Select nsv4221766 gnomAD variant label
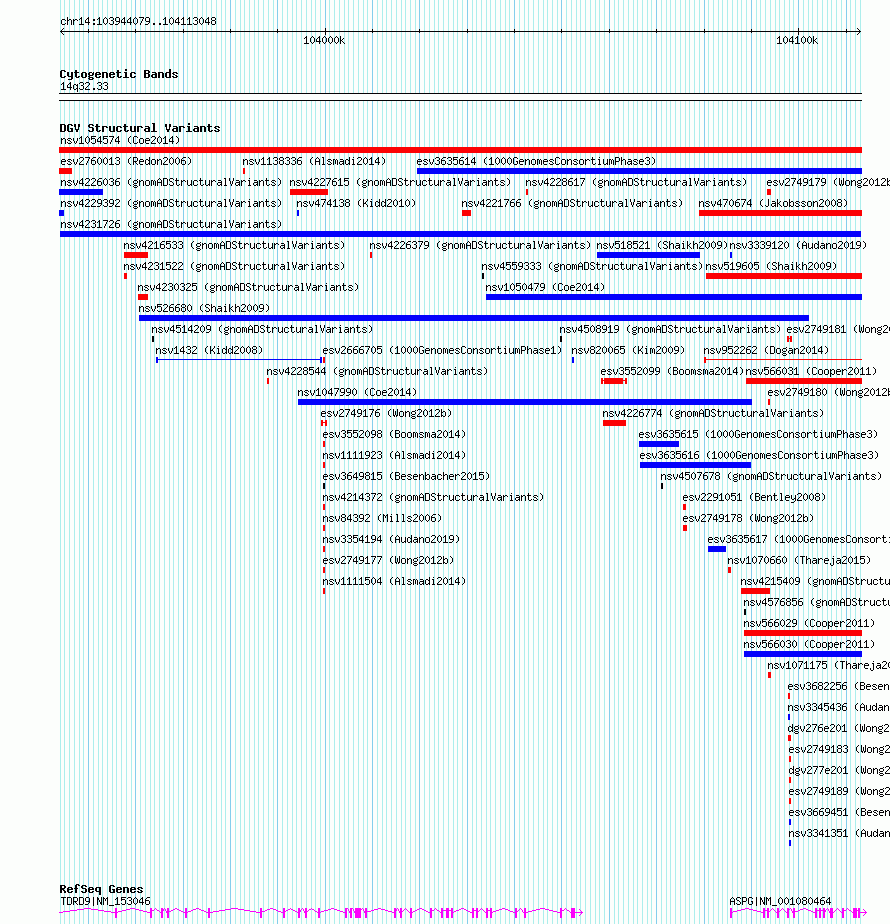 (572, 203)
